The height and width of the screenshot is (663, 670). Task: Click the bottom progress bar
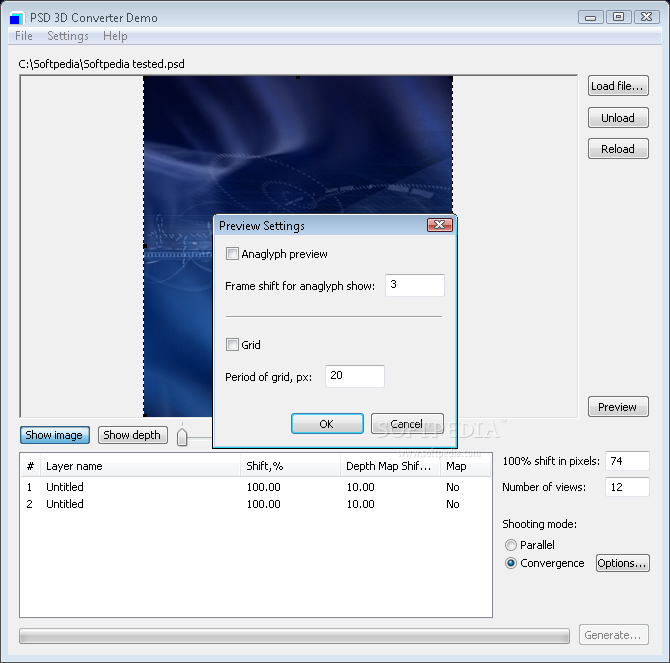click(x=294, y=636)
